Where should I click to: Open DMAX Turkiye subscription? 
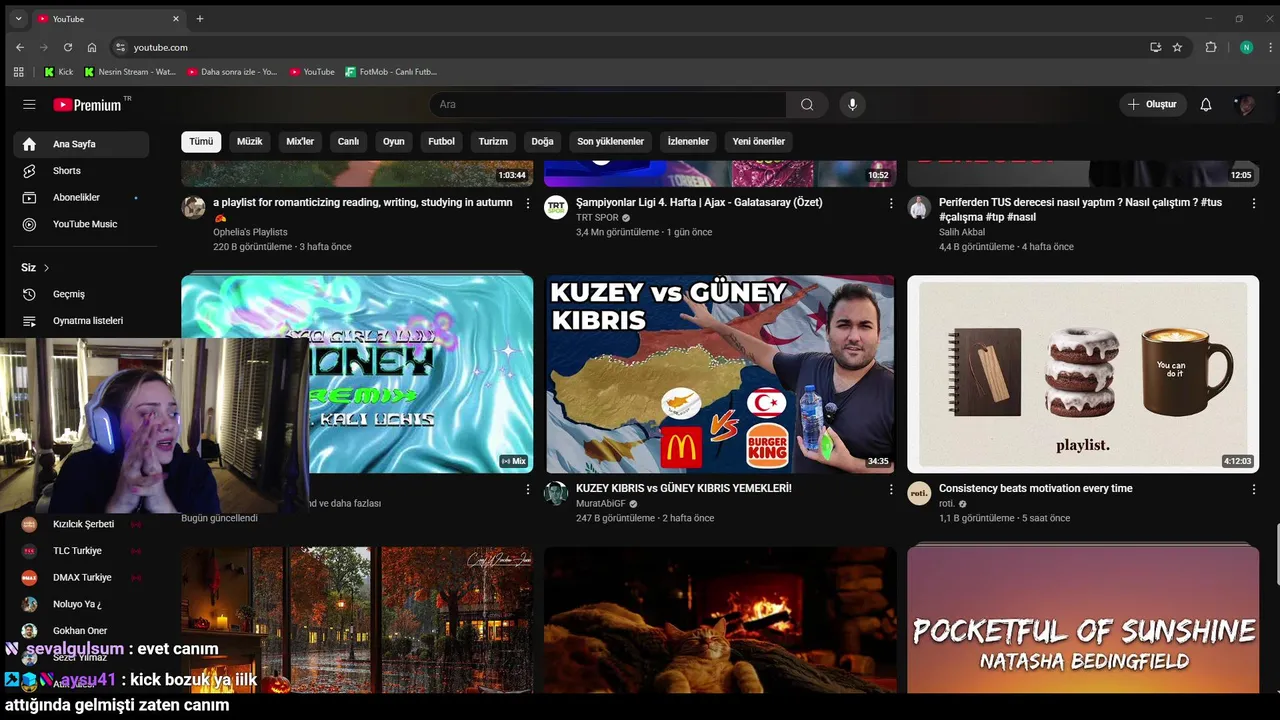(x=81, y=577)
